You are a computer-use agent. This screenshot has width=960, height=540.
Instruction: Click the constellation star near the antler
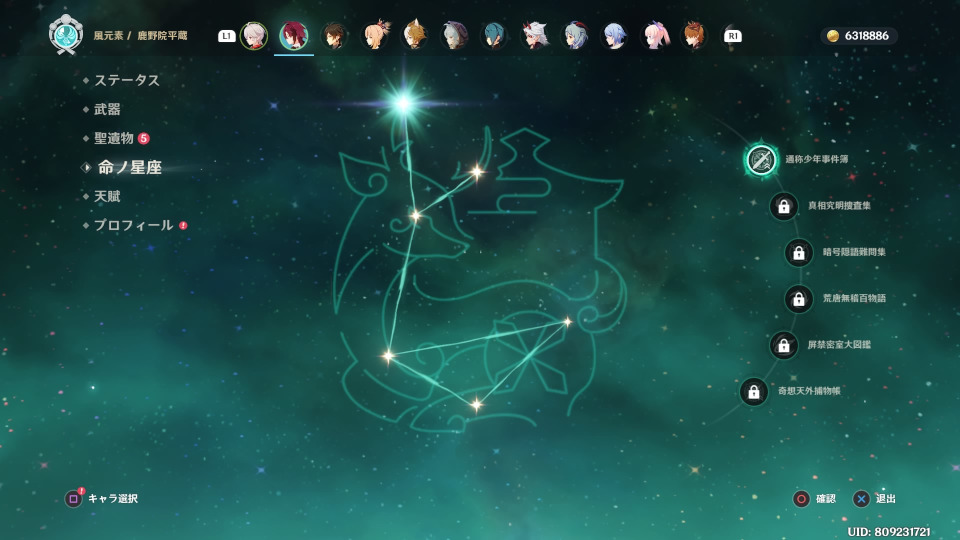pos(476,172)
